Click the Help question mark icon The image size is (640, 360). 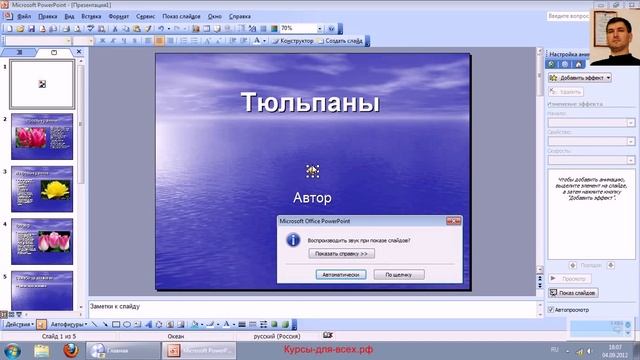click(331, 29)
